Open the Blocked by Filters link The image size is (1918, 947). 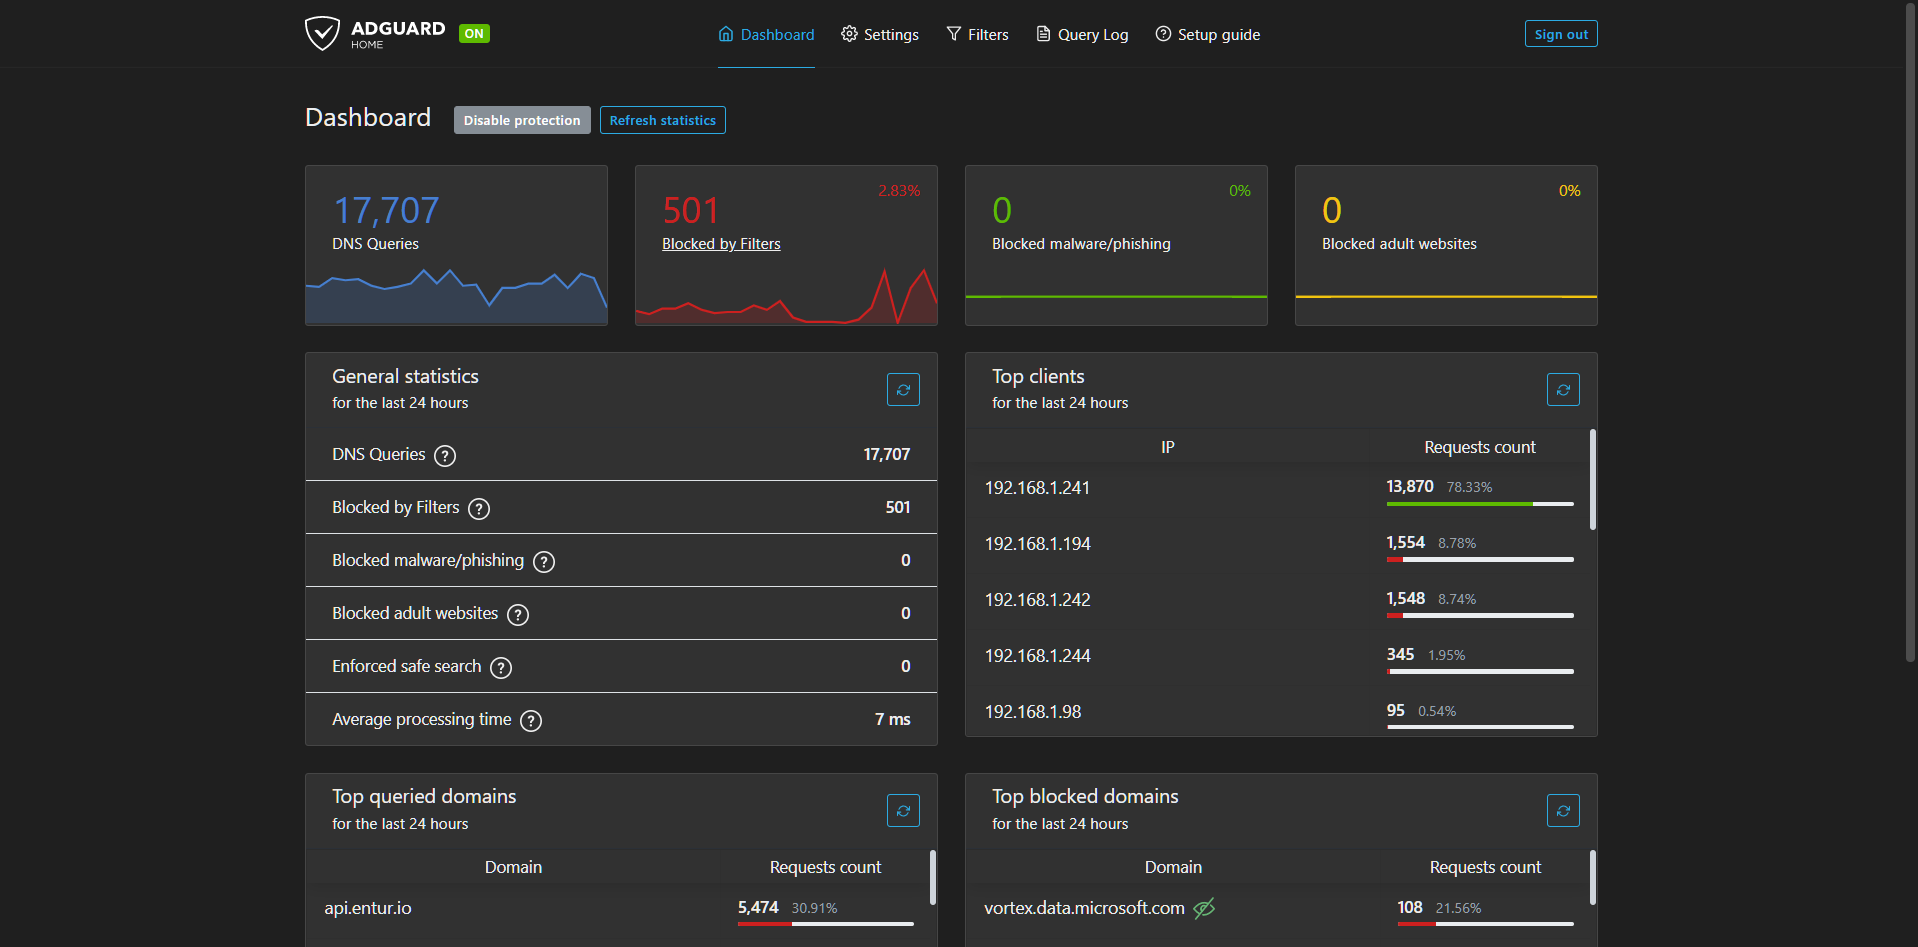point(721,244)
